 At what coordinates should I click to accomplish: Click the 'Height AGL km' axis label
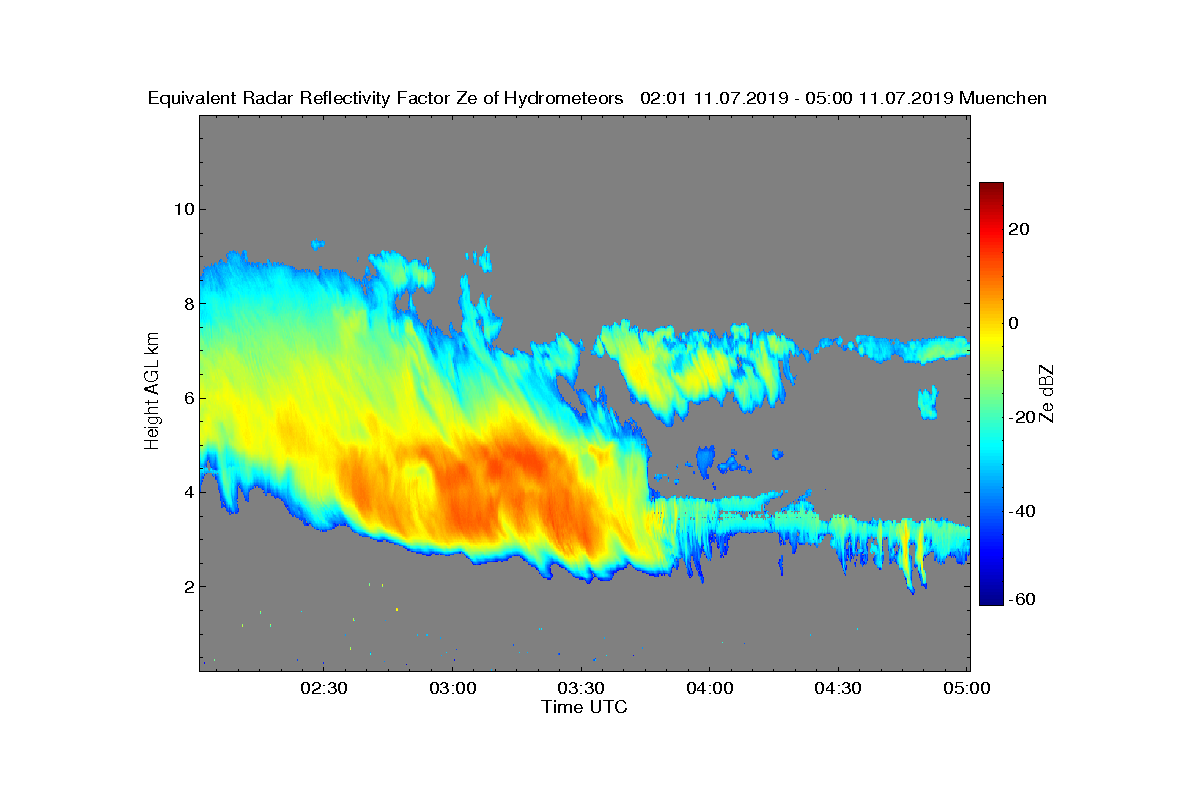click(x=152, y=392)
